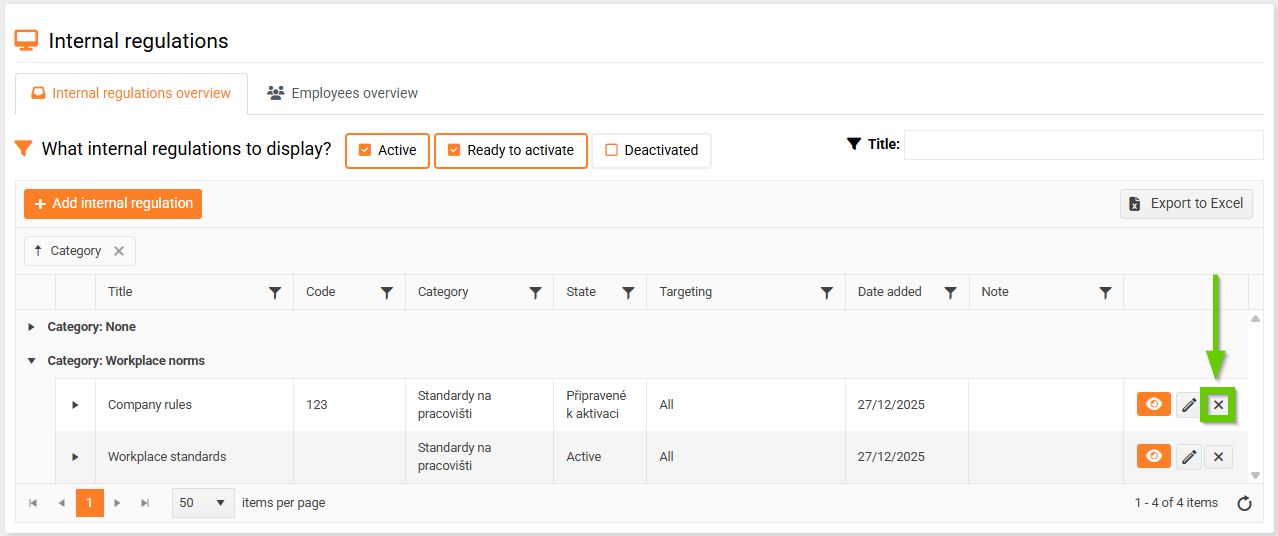Collapse the Category: Workplace norms group
Viewport: 1278px width, 536px height.
31,361
